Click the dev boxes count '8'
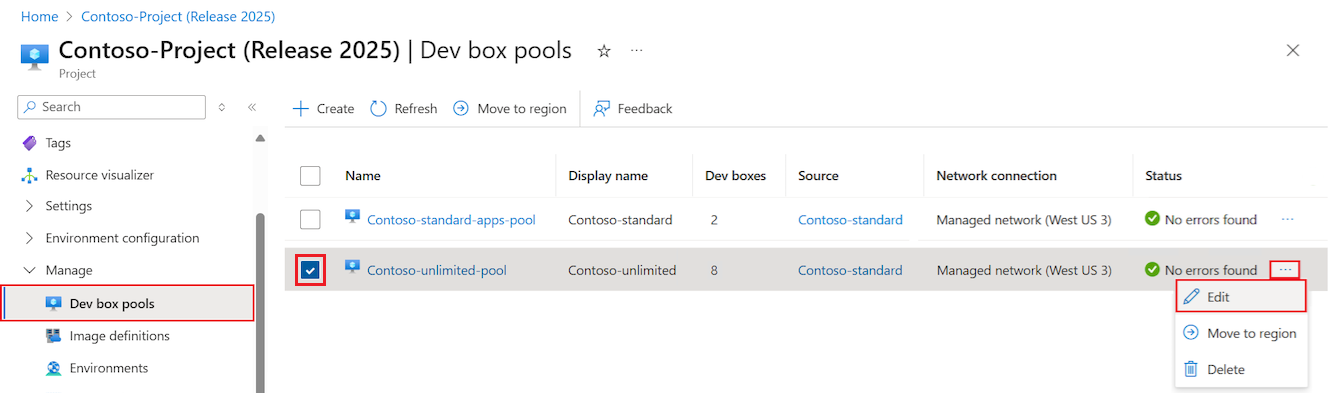 tap(714, 270)
